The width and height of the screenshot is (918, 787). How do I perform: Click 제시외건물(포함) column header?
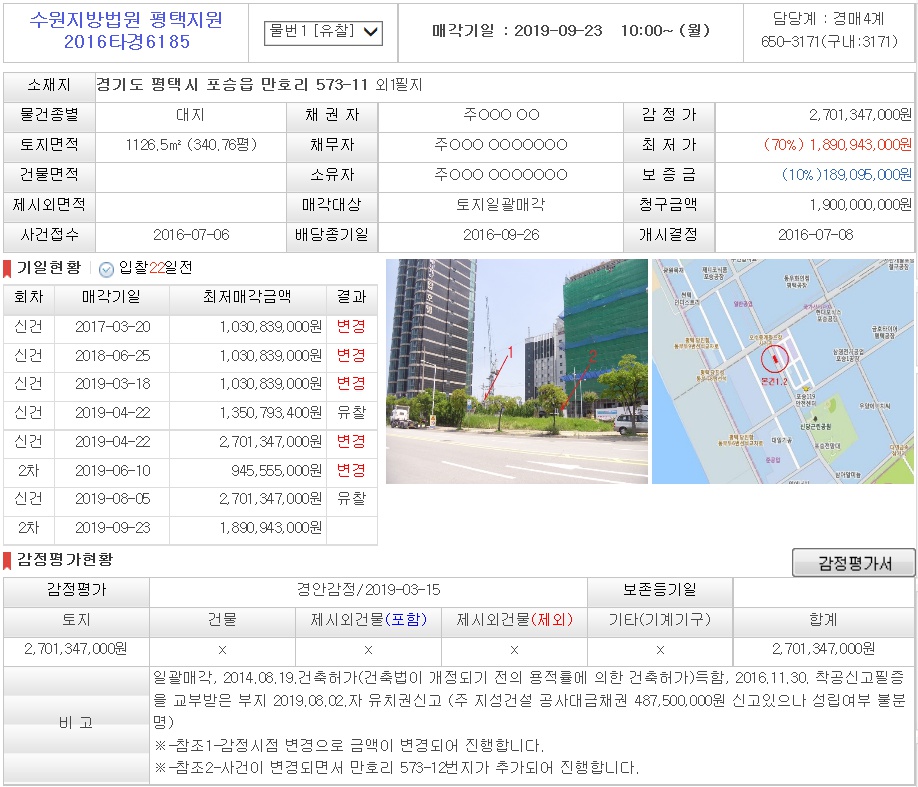click(x=368, y=620)
